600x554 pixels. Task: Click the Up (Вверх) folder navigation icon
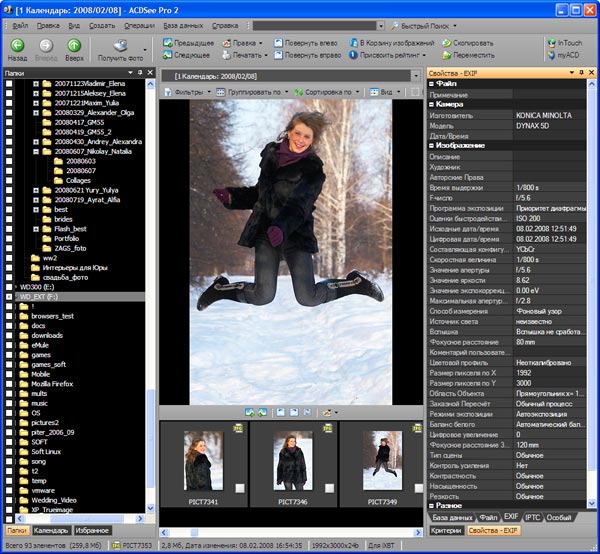tap(75, 47)
